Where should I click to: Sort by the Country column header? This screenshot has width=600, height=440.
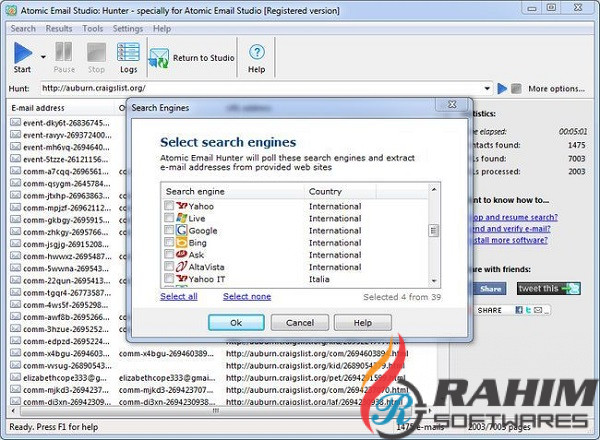(x=340, y=191)
